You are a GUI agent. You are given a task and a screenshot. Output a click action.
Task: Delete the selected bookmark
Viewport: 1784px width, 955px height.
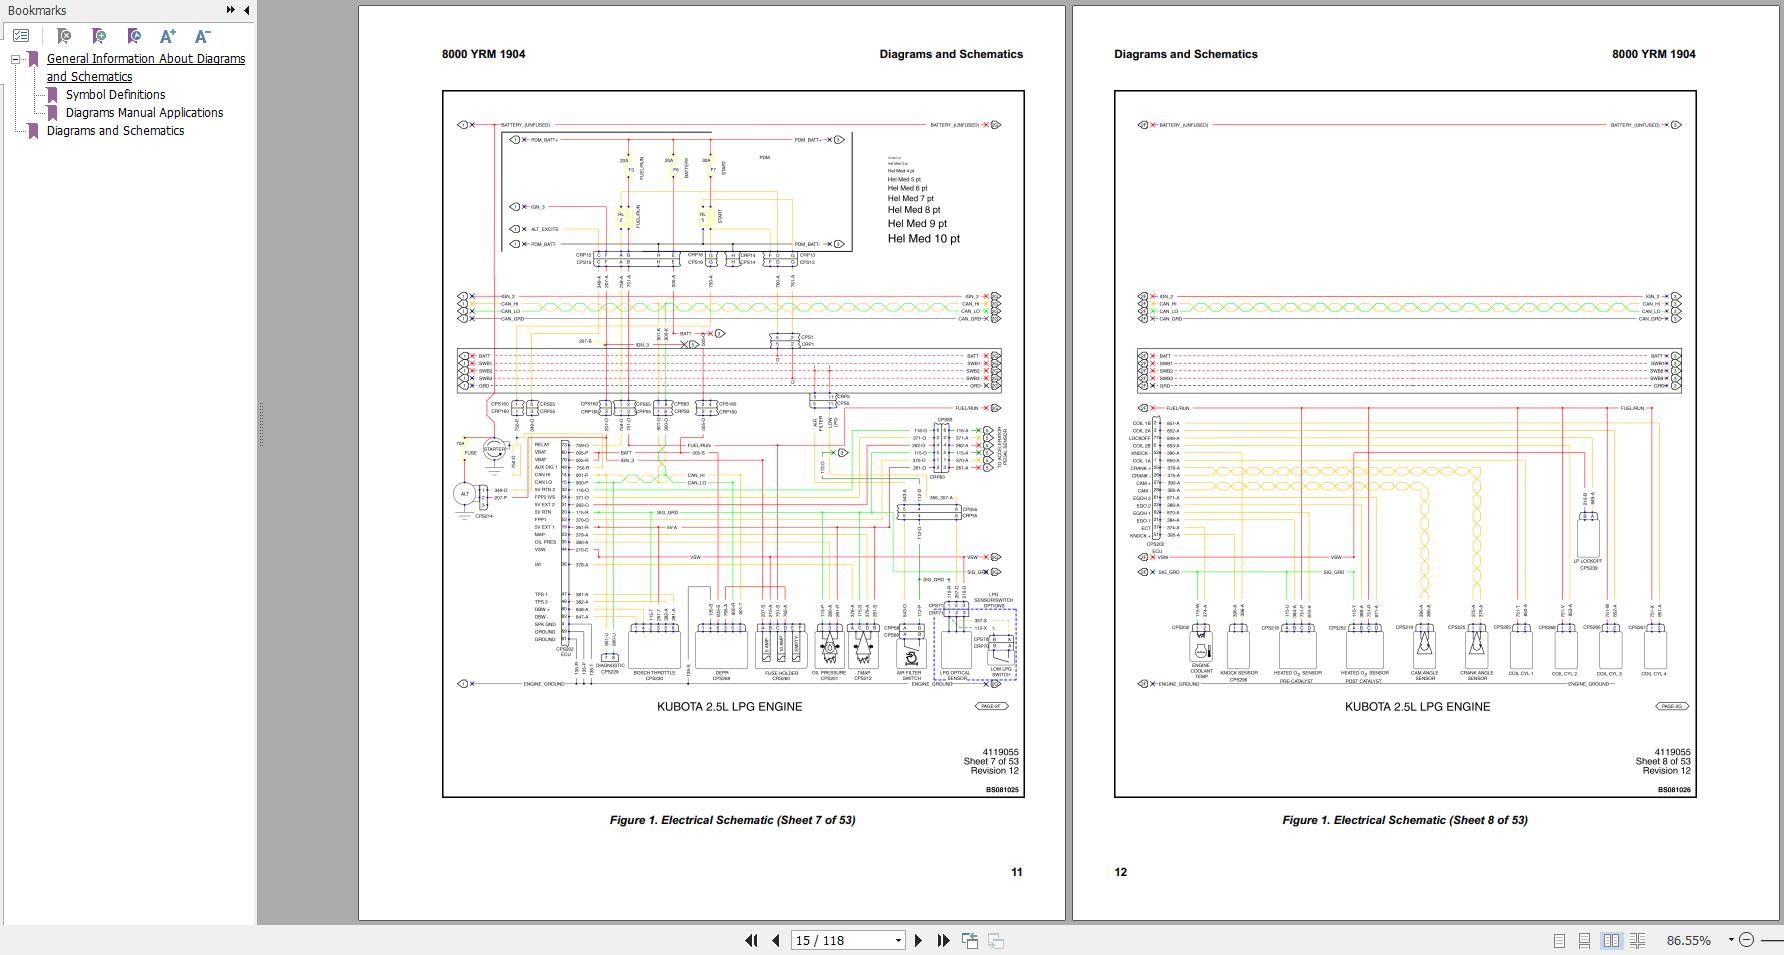[64, 36]
